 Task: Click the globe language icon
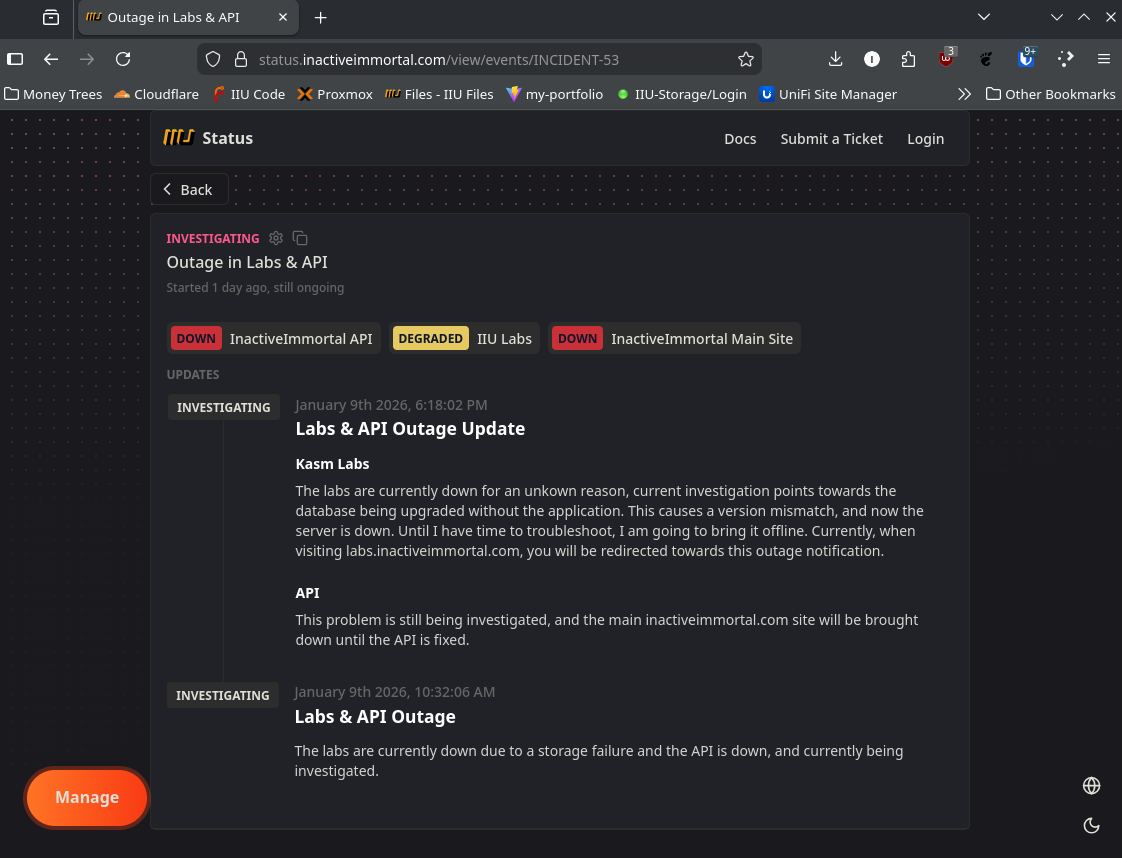point(1092,786)
